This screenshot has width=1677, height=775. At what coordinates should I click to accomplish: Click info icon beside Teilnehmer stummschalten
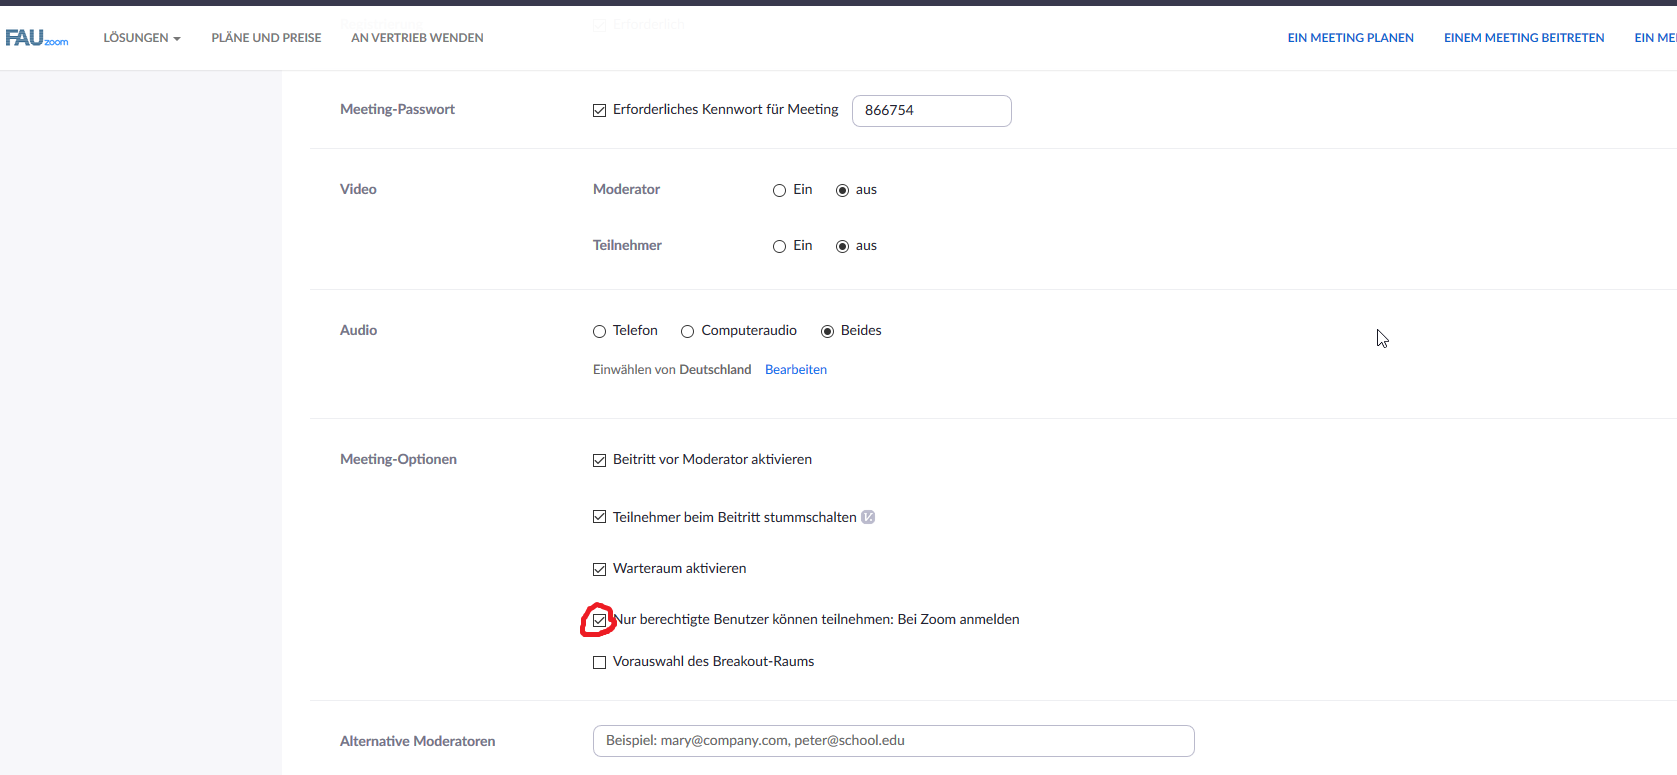[868, 517]
